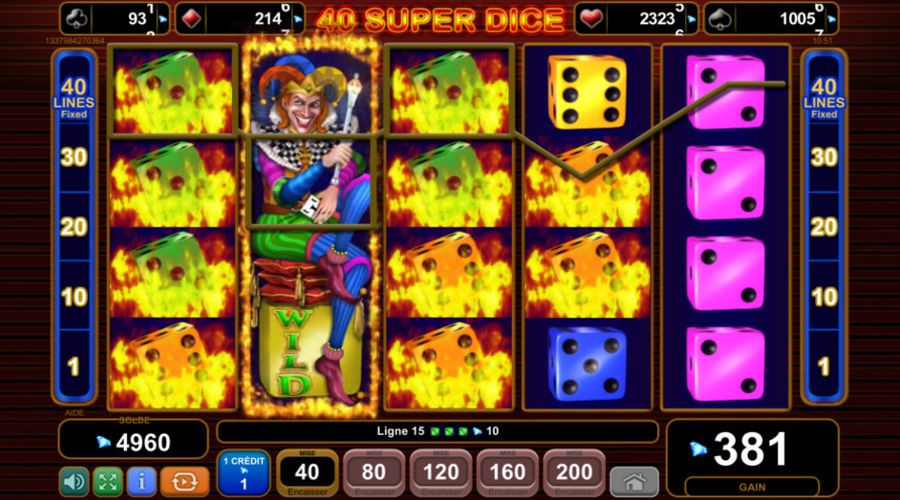Click the gray home icon
Viewport: 900px width, 500px height.
(634, 482)
